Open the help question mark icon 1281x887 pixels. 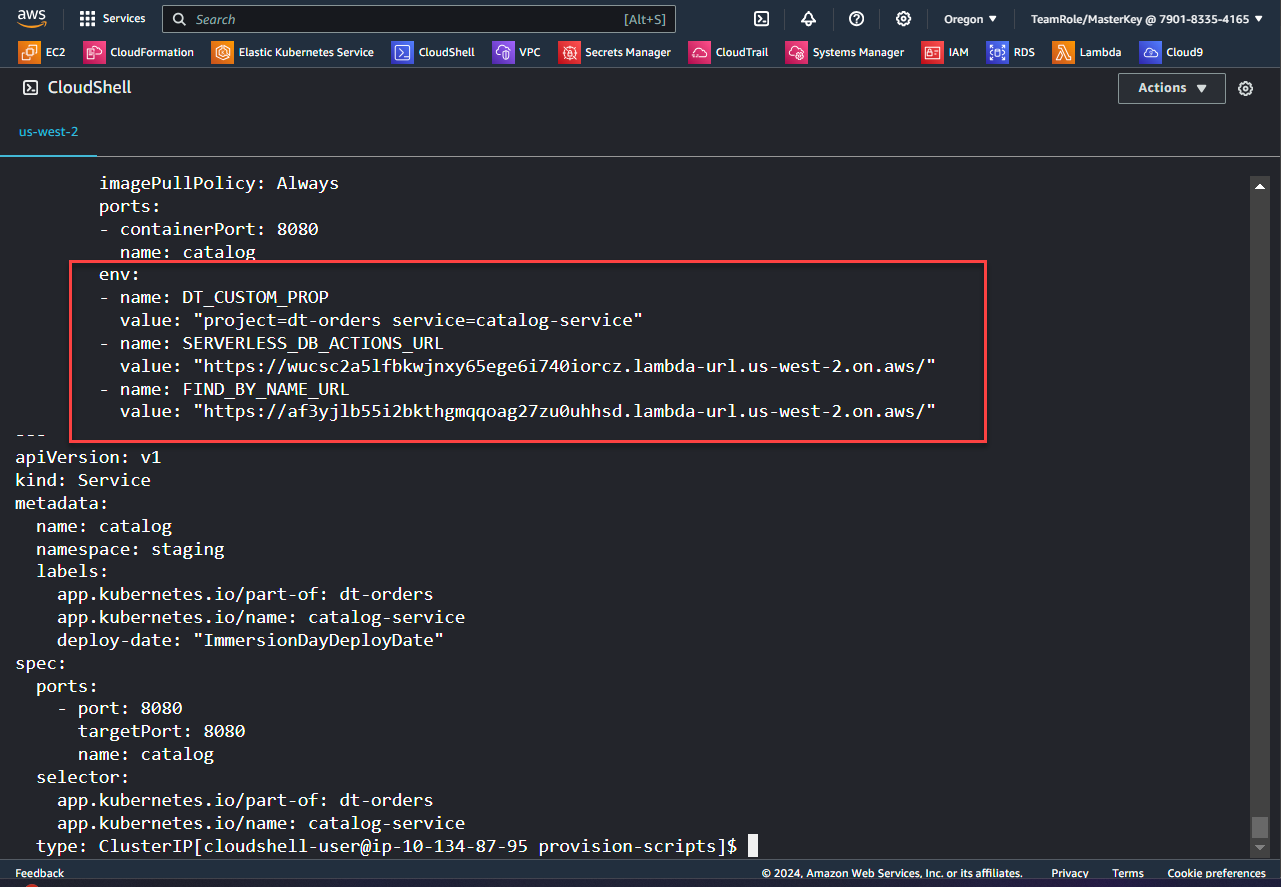856,19
